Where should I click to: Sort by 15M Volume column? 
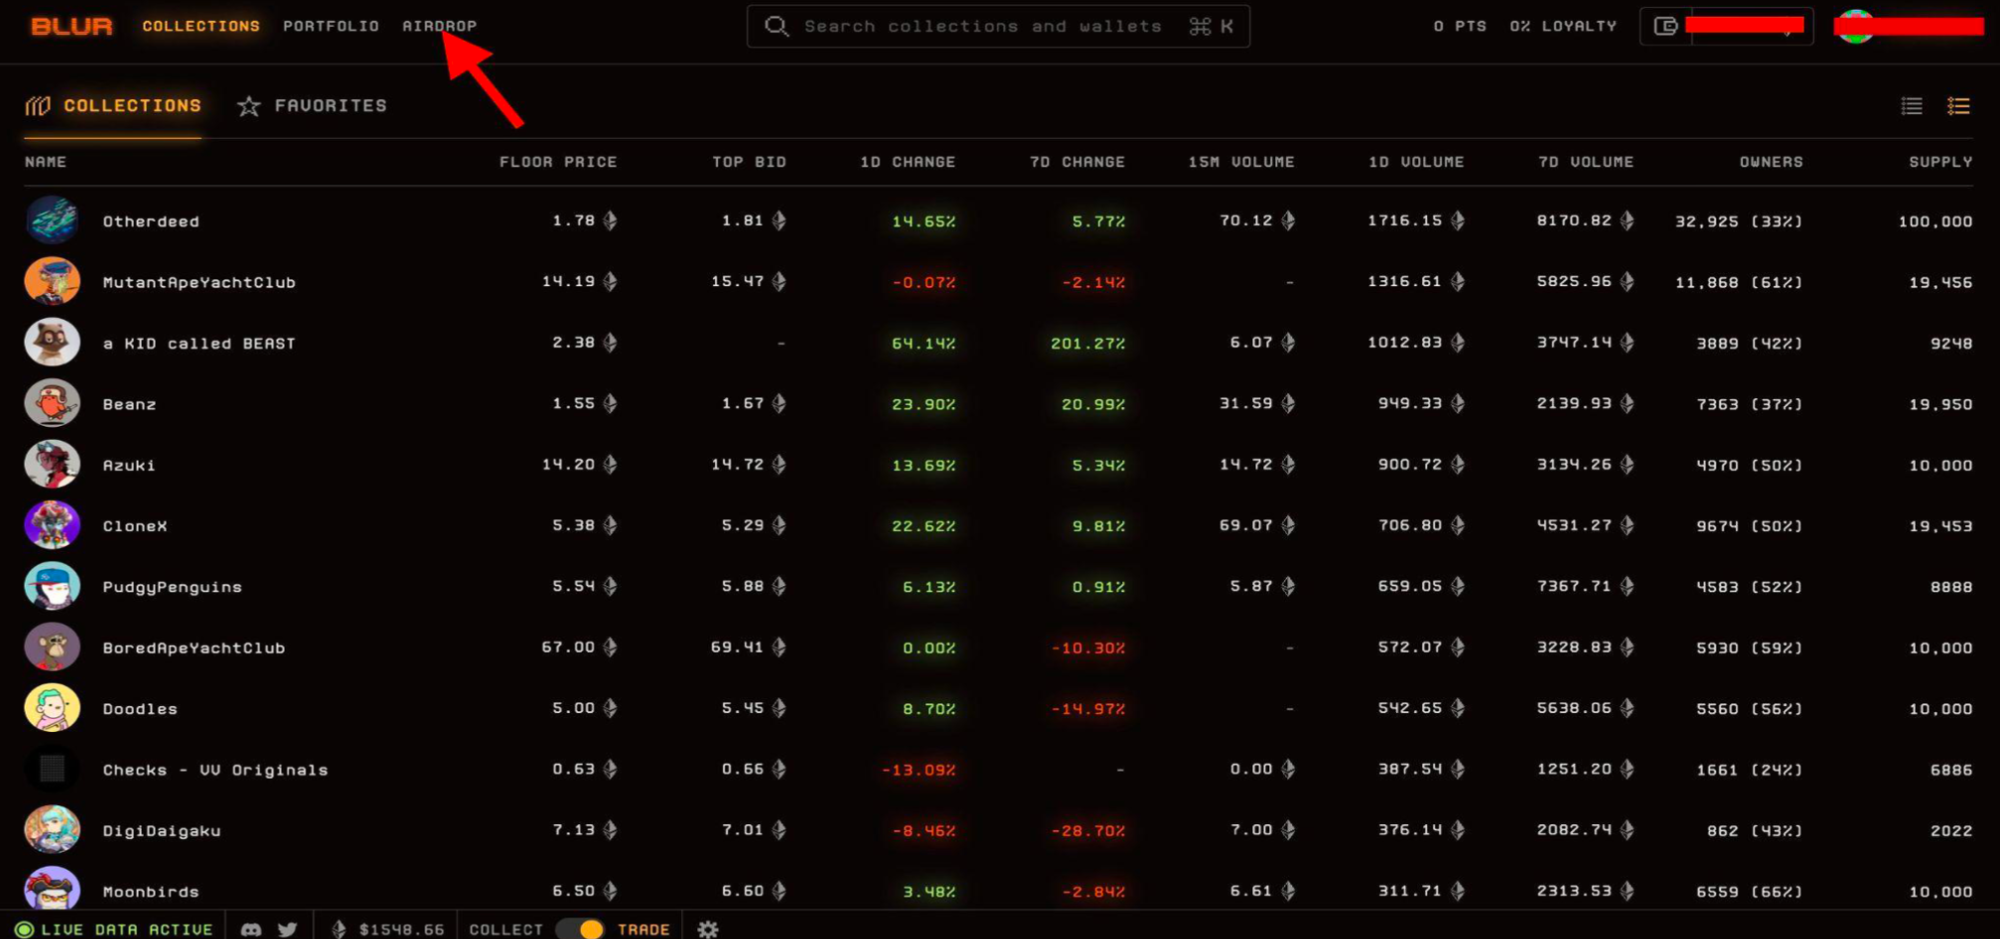tap(1241, 162)
